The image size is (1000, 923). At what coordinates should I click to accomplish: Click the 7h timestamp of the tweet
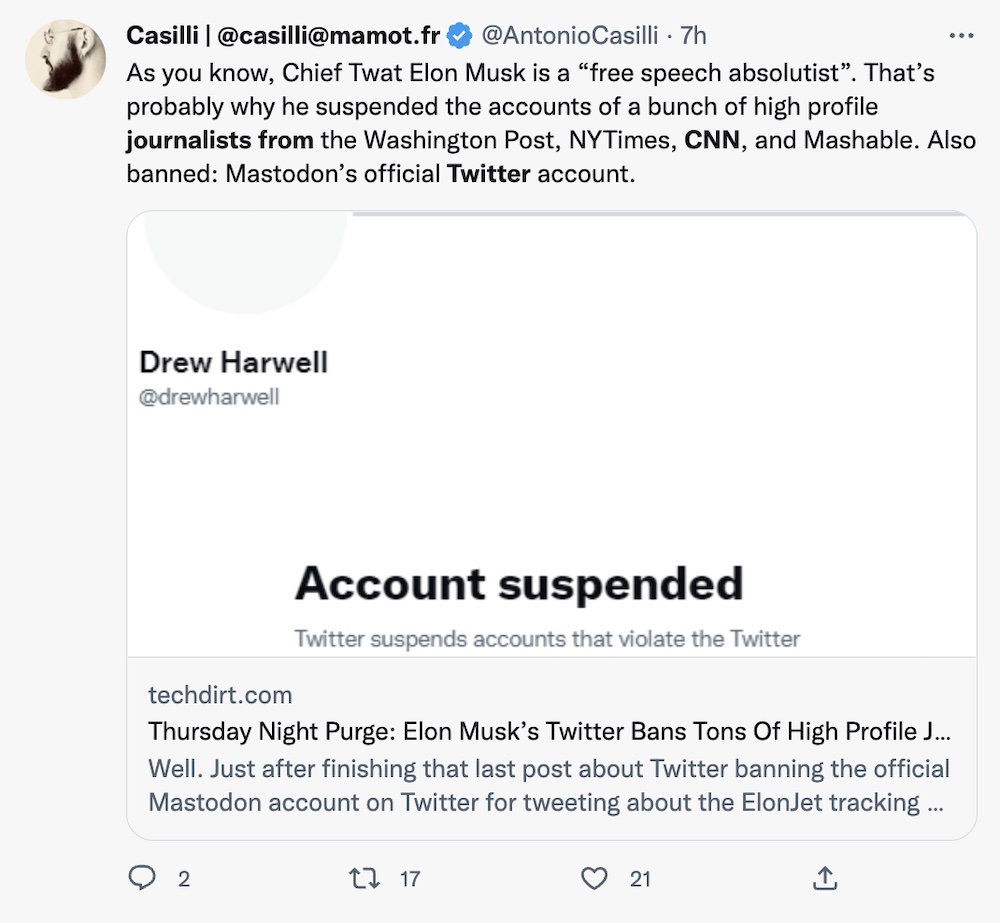[693, 36]
